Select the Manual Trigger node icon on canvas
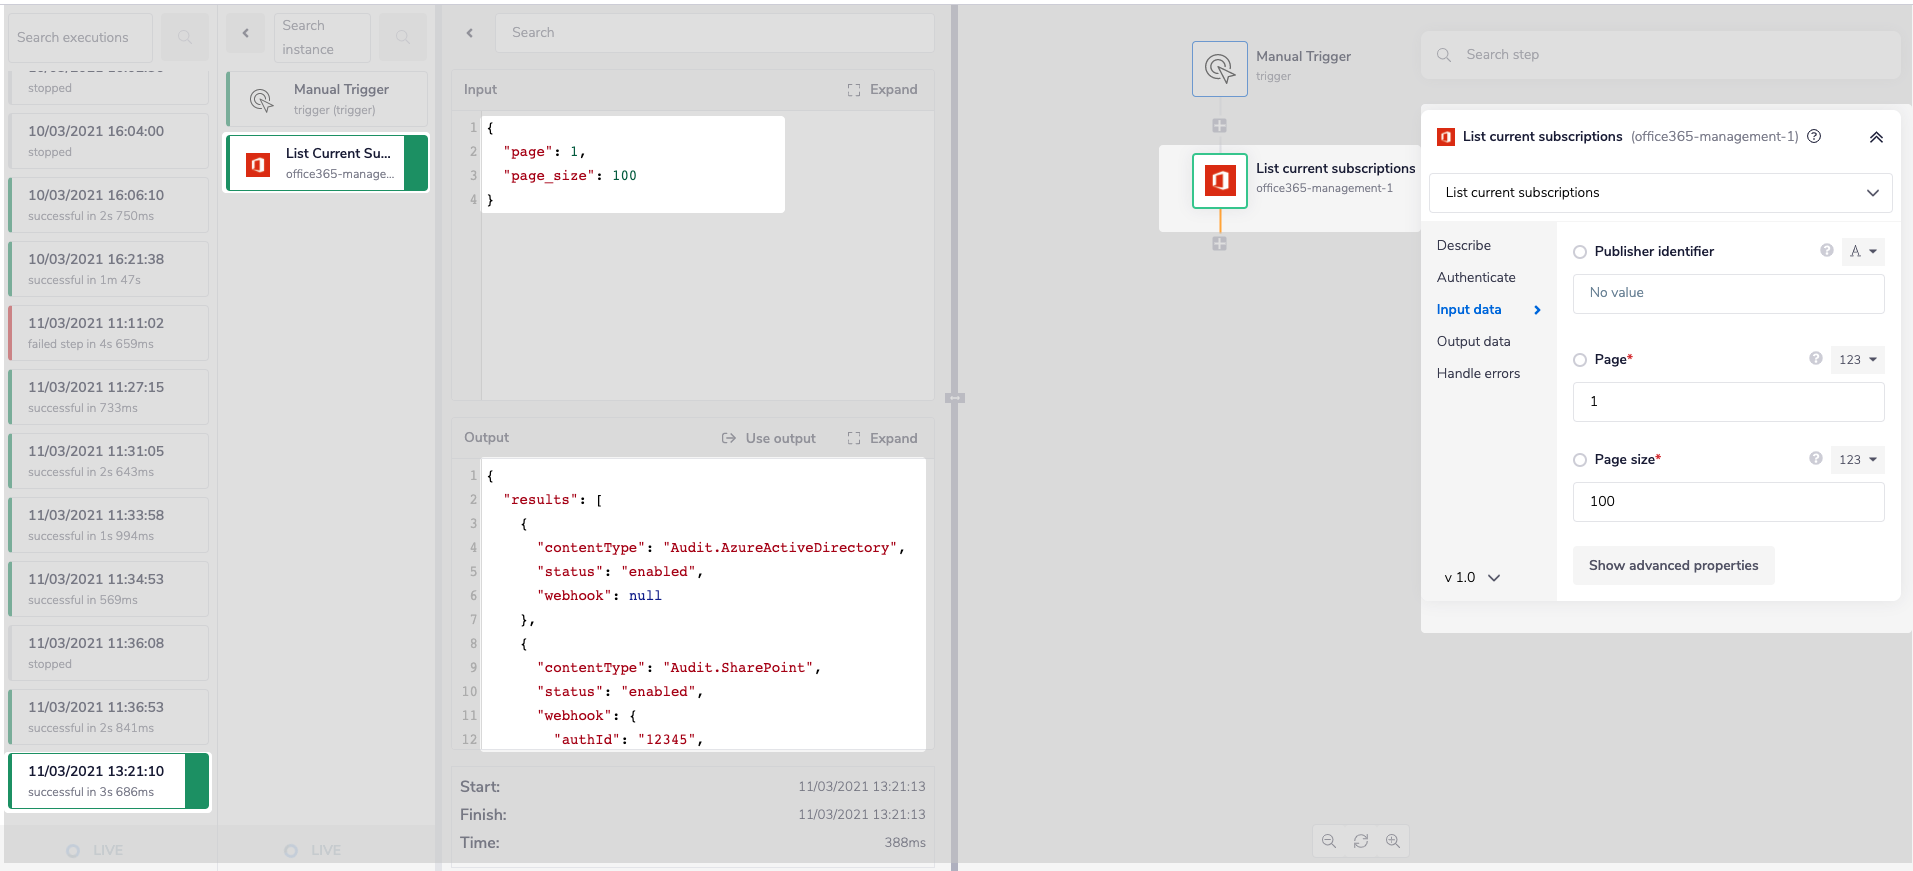 tap(1219, 69)
